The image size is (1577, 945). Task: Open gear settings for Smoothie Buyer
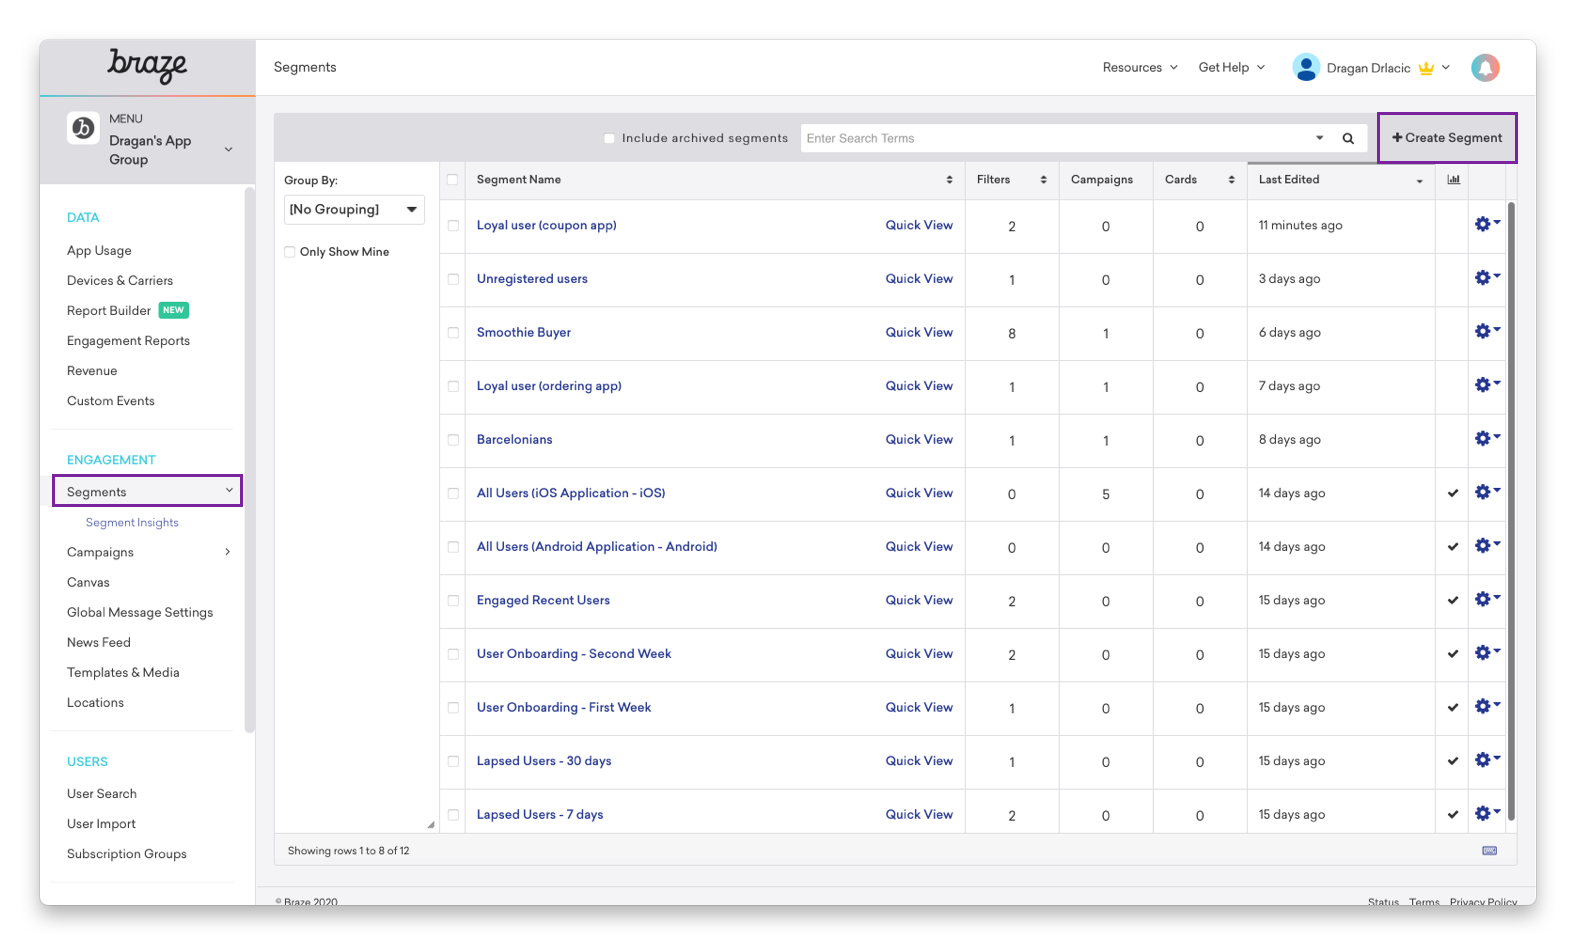pos(1487,331)
